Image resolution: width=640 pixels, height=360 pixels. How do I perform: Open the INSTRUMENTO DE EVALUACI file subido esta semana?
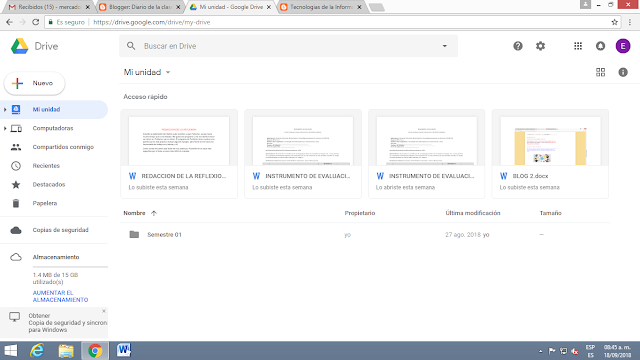(303, 154)
